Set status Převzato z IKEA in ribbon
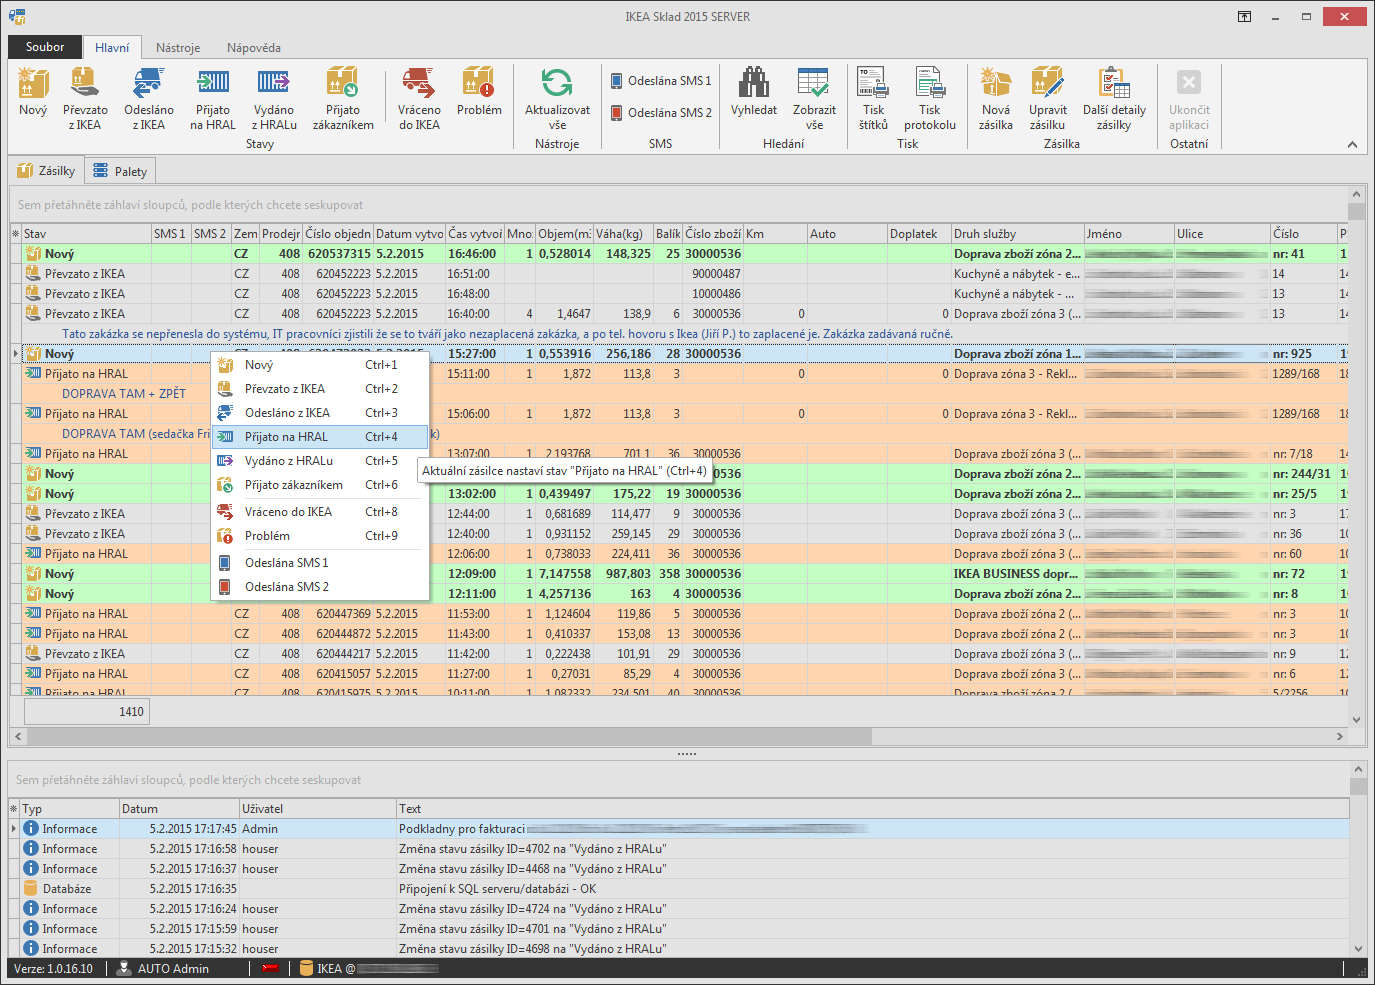Screen dimensions: 1375x985 coord(85,98)
